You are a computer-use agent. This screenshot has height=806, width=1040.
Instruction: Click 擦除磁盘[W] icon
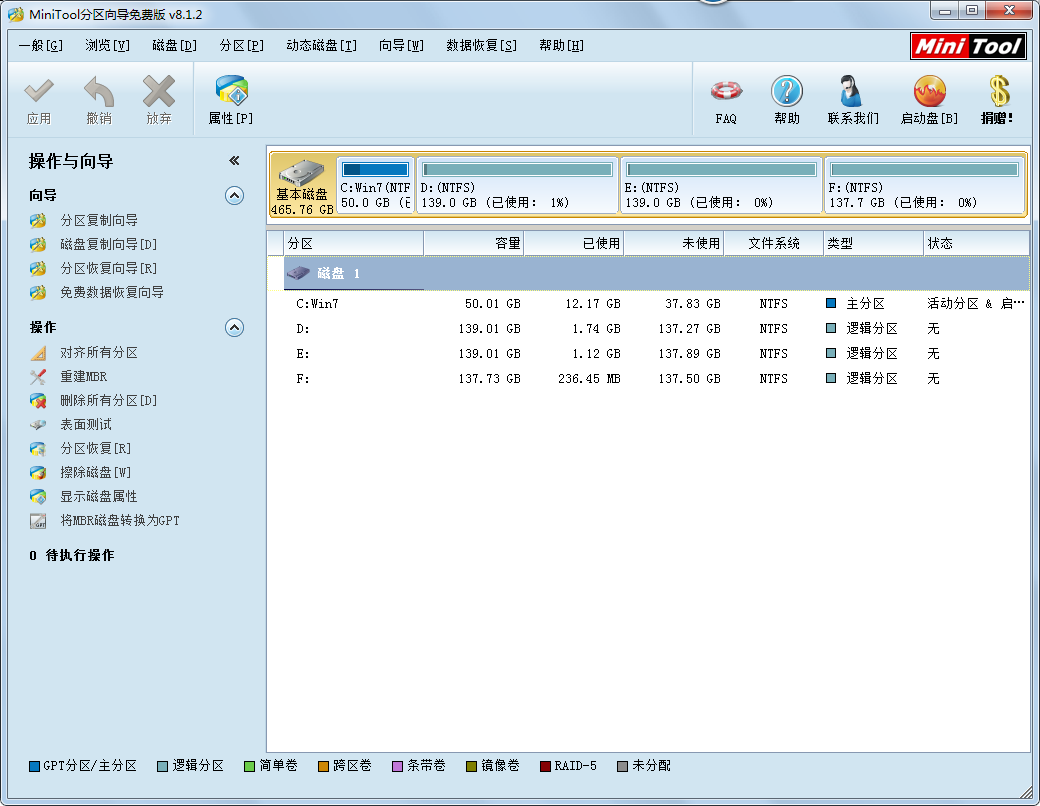(x=38, y=472)
